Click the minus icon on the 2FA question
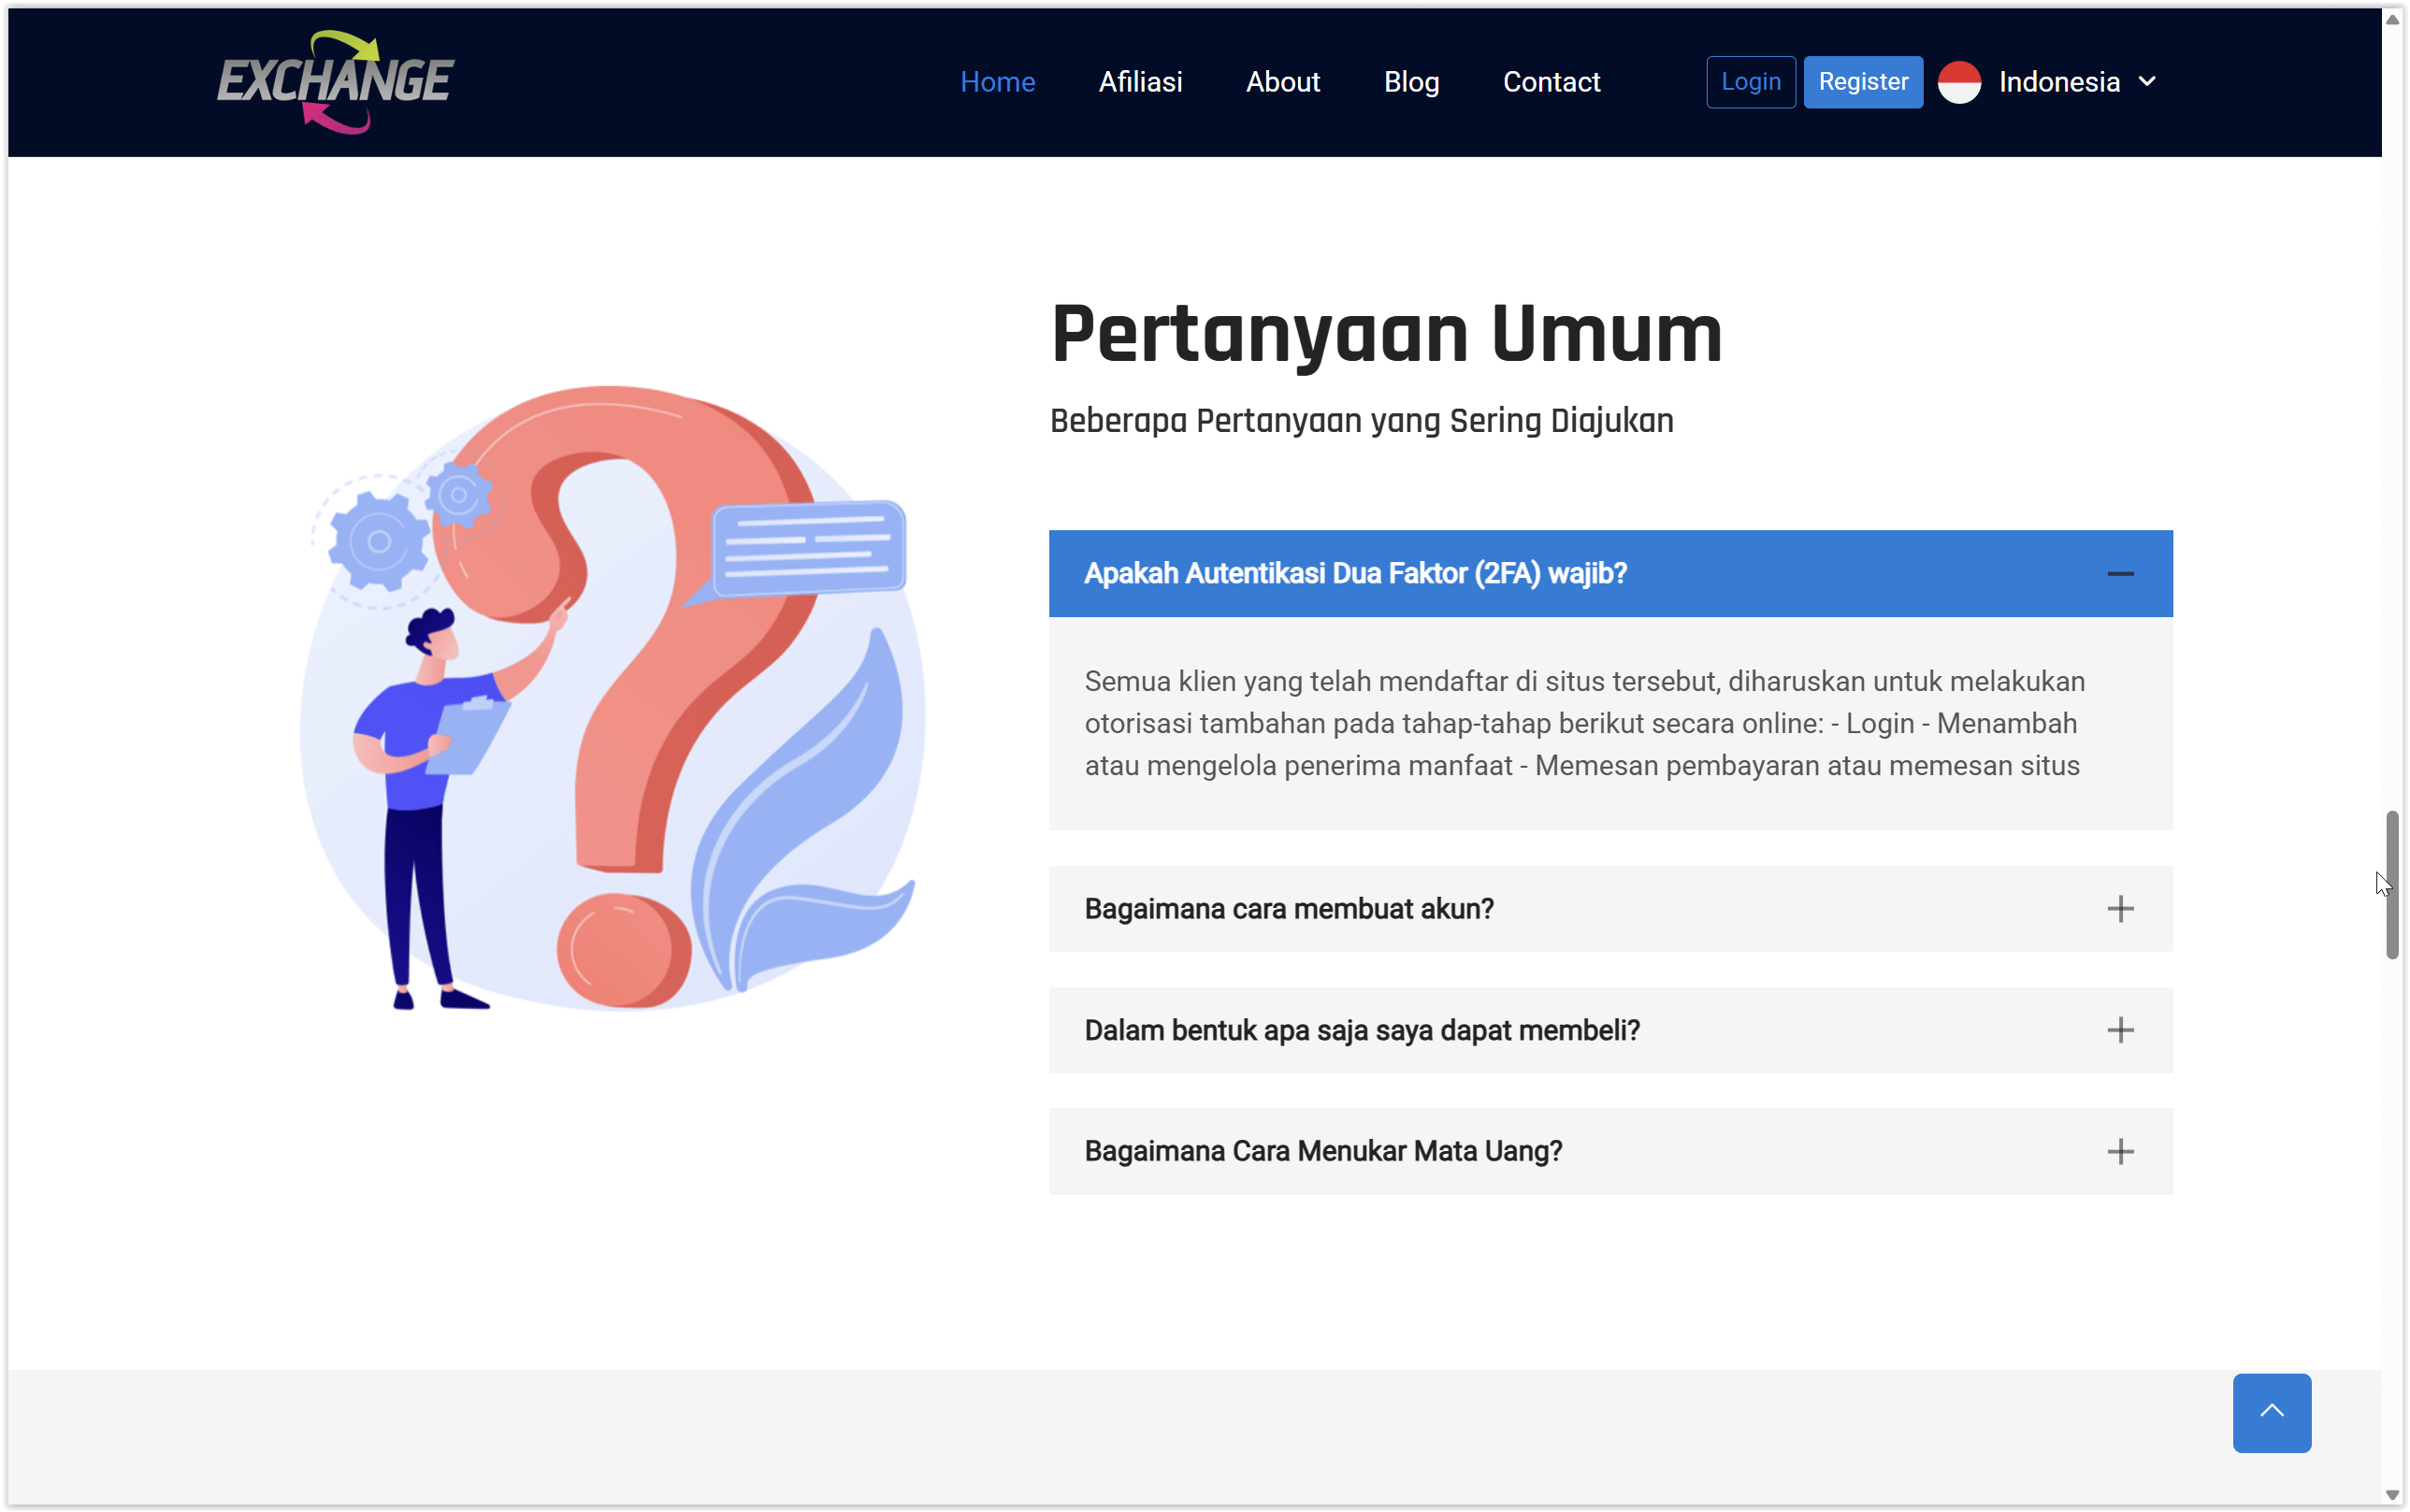This screenshot has width=2410, height=1512. coord(2122,573)
